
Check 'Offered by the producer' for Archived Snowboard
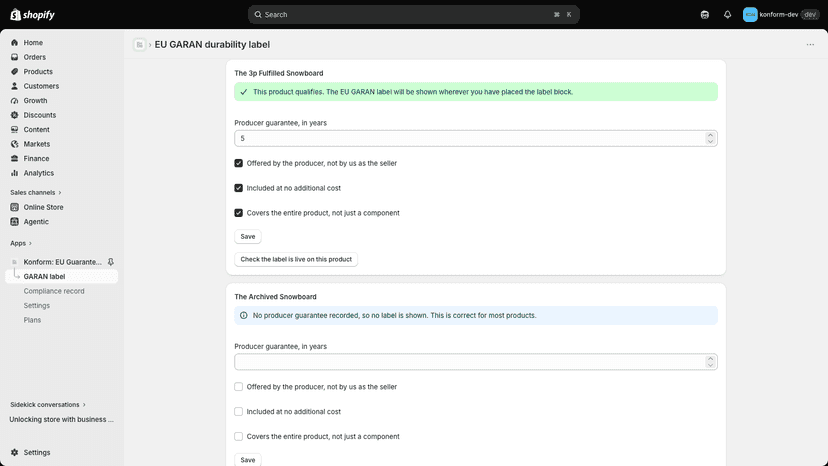coord(239,387)
